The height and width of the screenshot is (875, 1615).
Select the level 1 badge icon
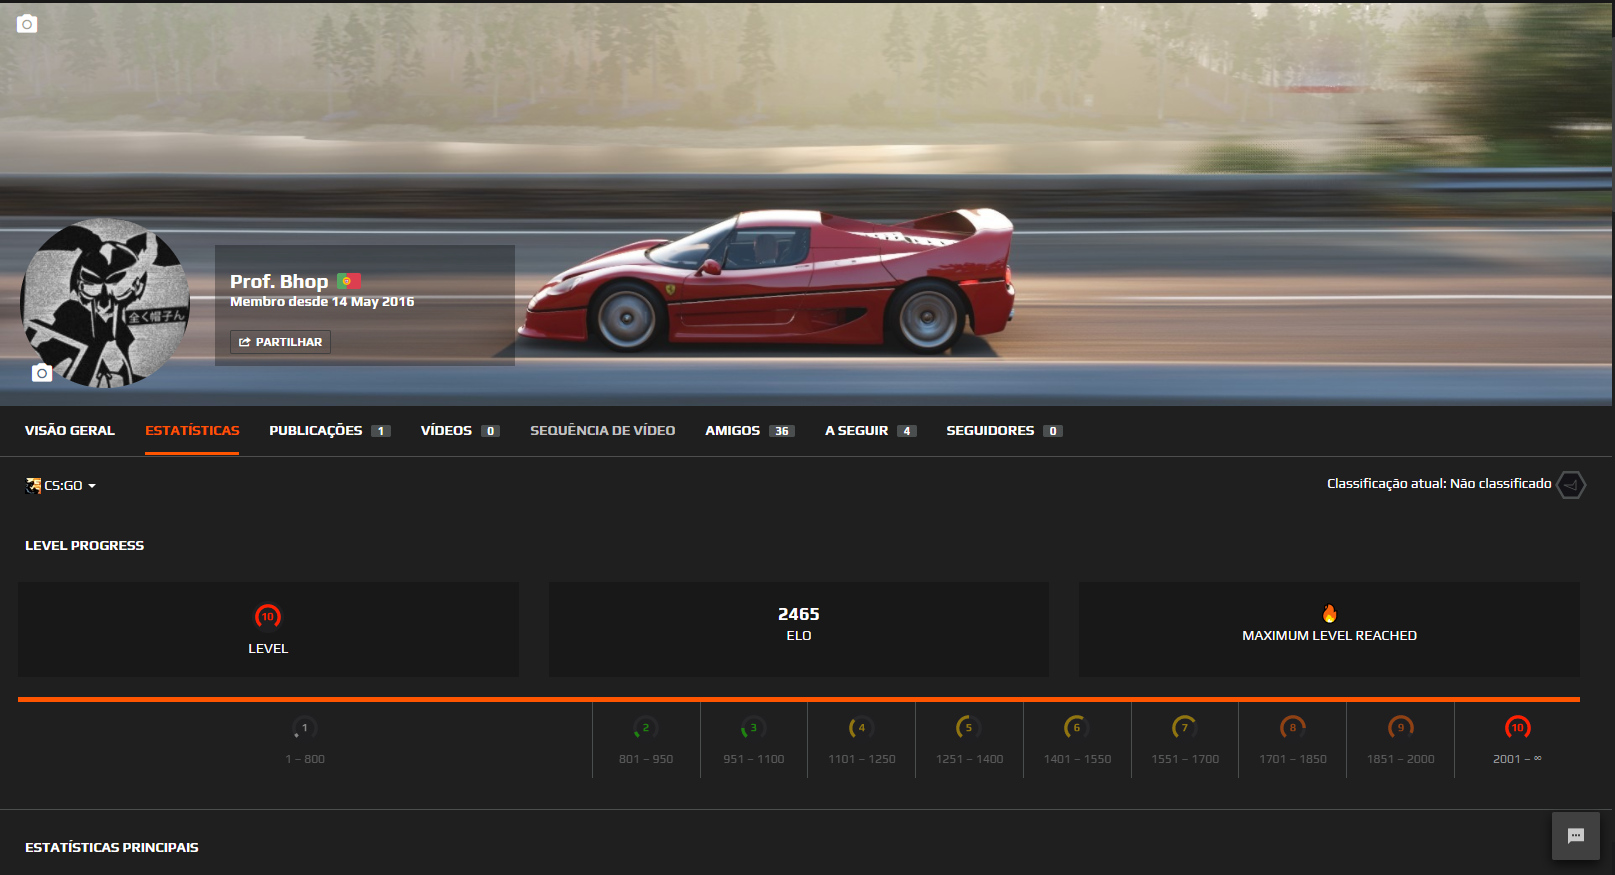[x=304, y=728]
